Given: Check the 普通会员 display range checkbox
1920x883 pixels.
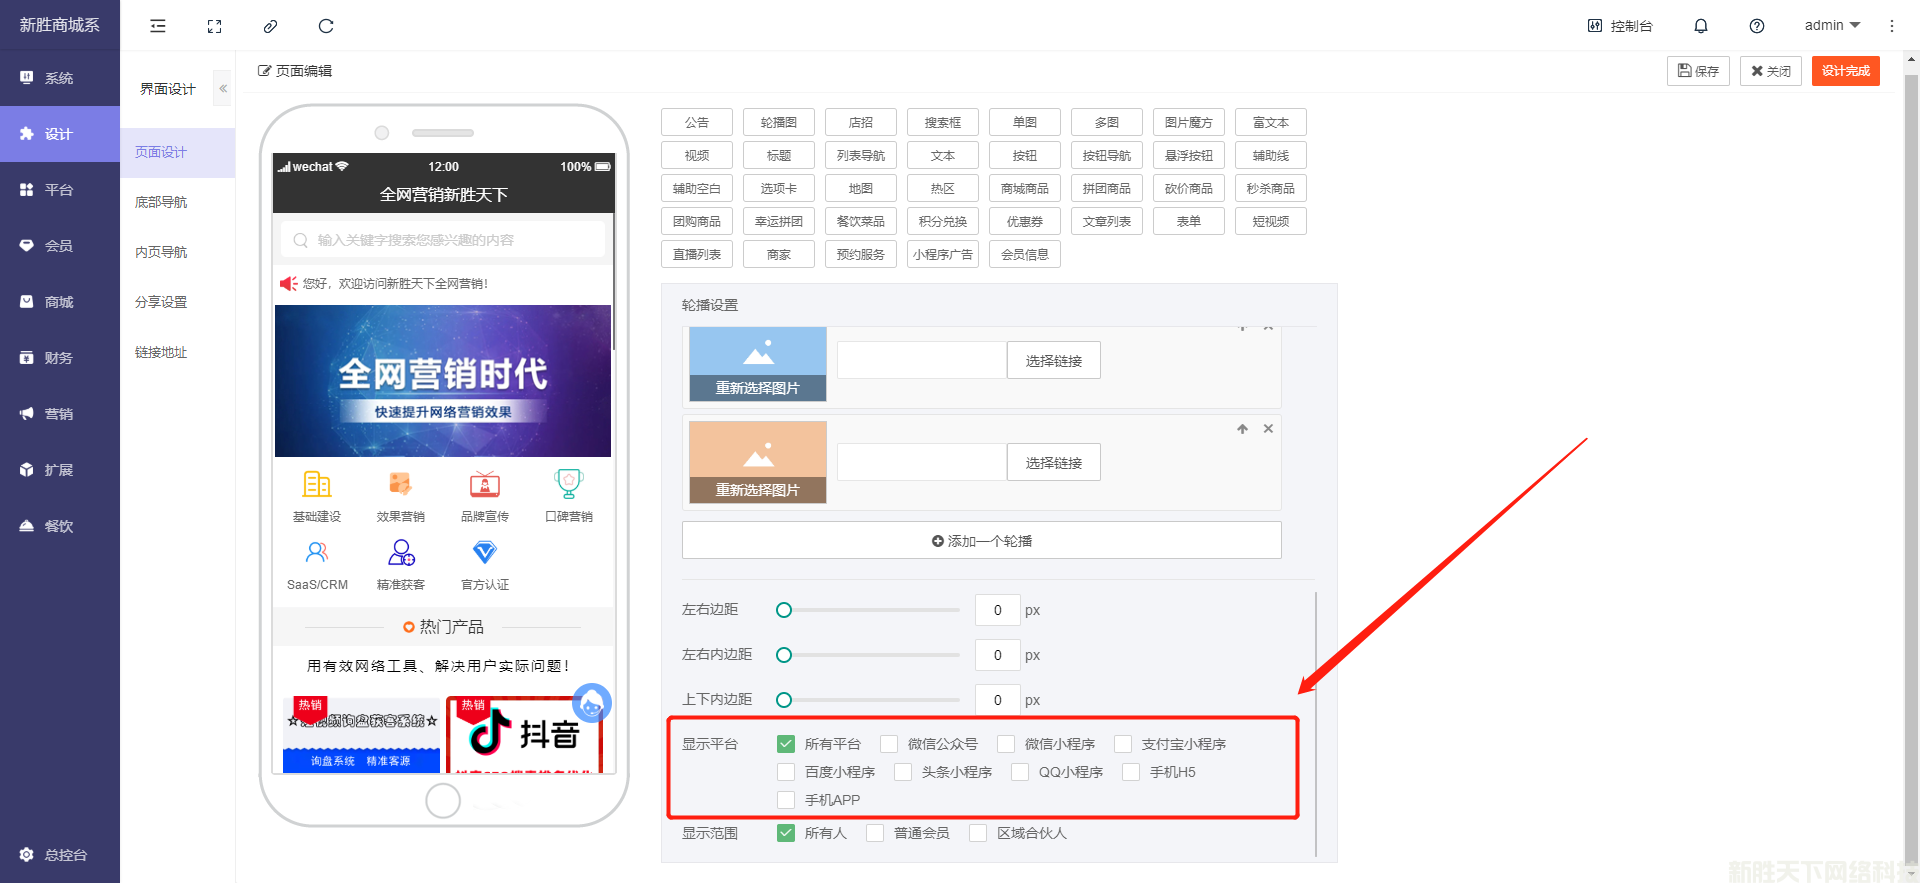Looking at the screenshot, I should click(875, 833).
